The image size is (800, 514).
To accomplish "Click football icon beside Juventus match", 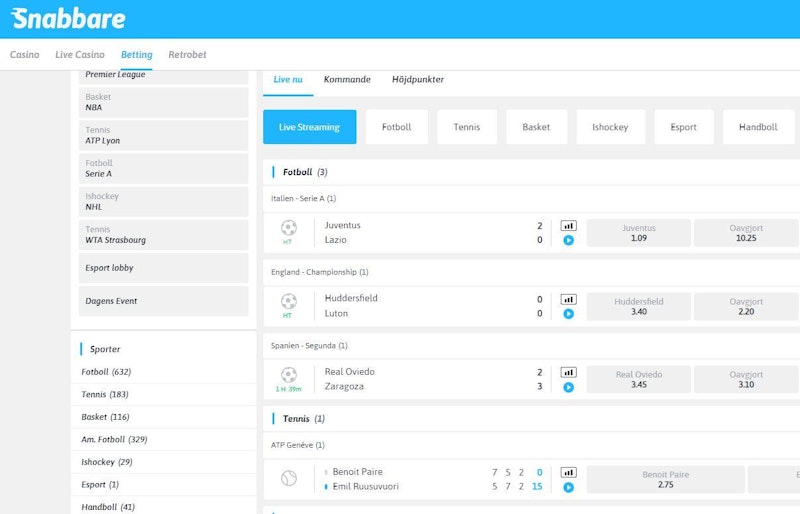I will pos(288,228).
